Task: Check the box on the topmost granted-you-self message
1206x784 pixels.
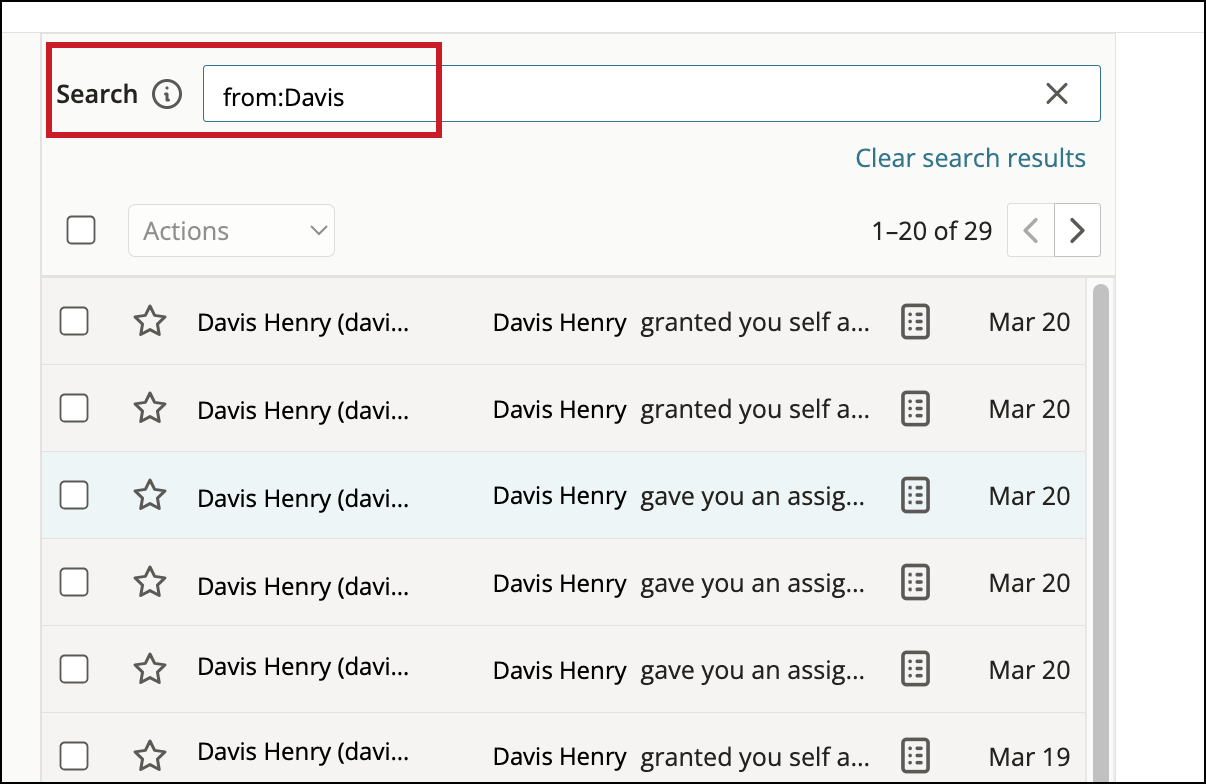Action: [x=74, y=321]
